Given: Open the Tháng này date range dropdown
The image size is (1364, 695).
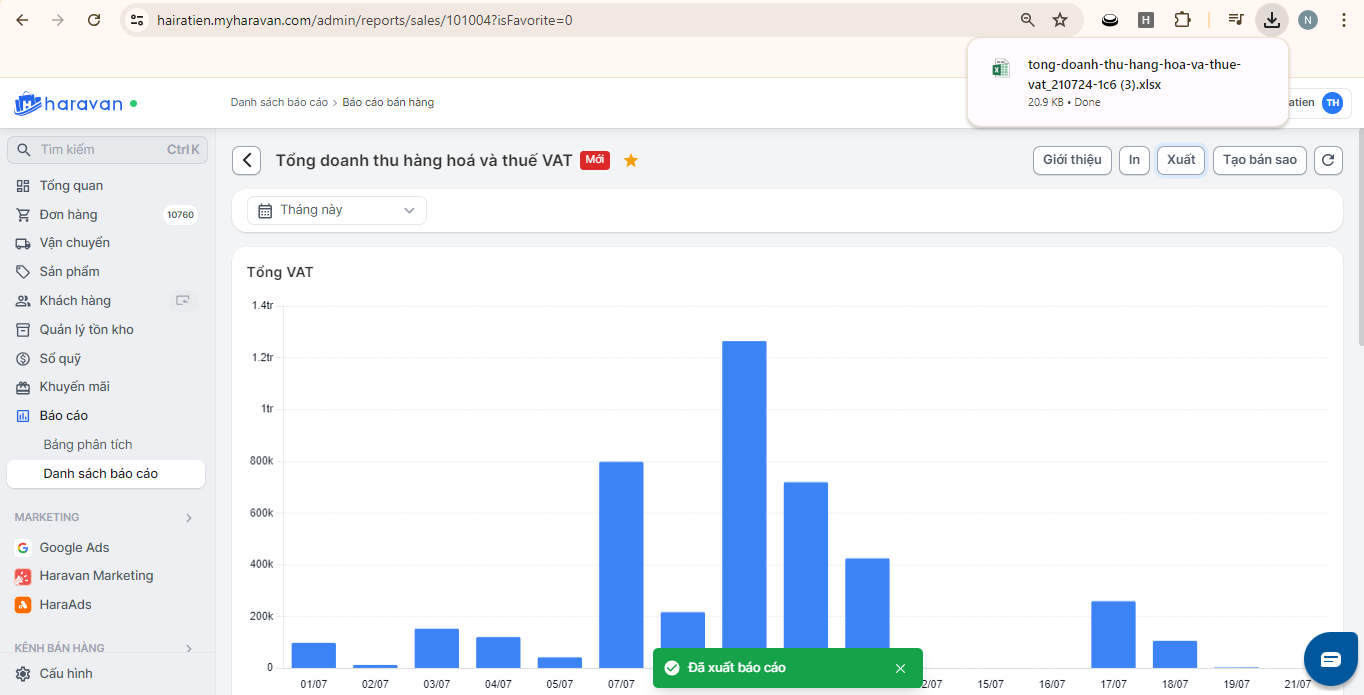Looking at the screenshot, I should tap(337, 210).
